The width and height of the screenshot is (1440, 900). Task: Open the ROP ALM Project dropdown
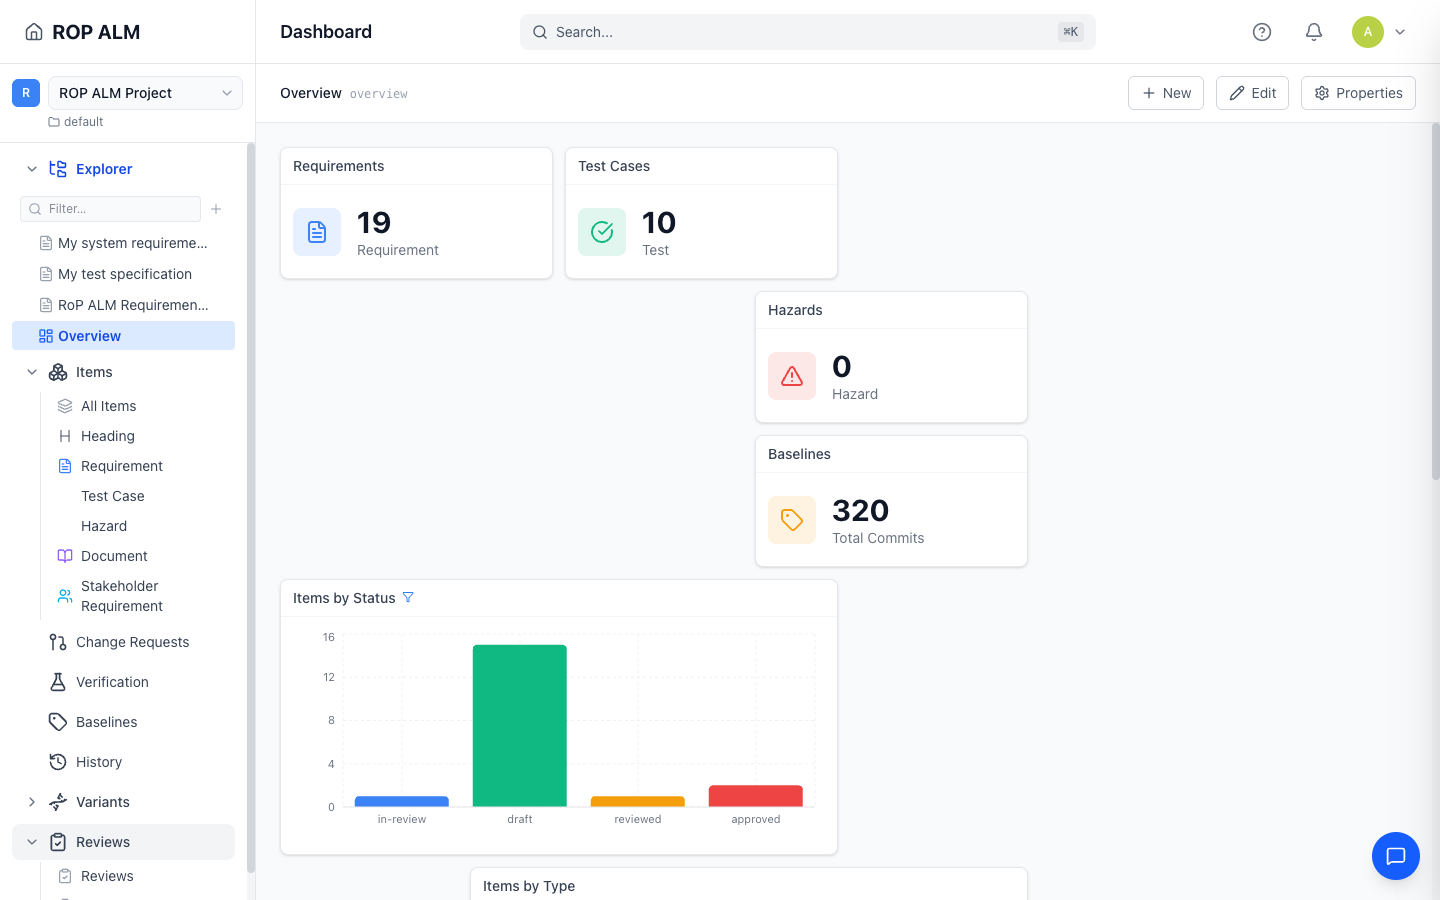[146, 93]
